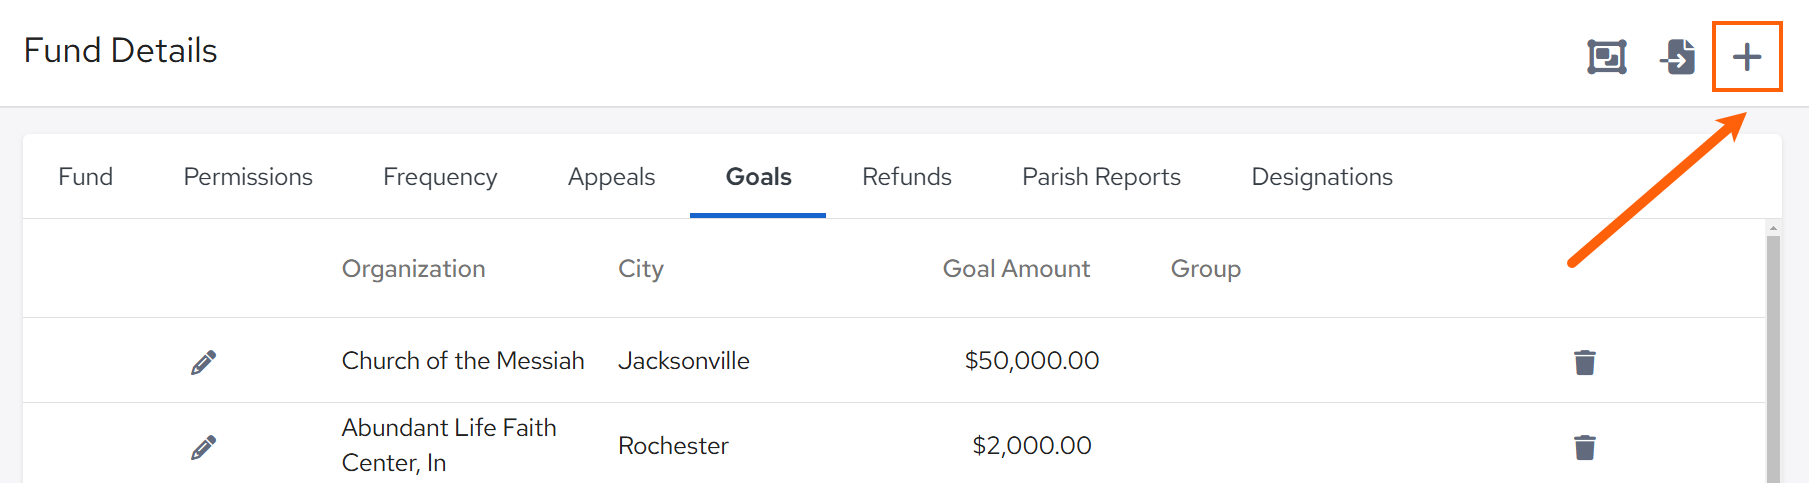Sort by Organization column header
Viewport: 1809px width, 483px height.
tap(413, 269)
